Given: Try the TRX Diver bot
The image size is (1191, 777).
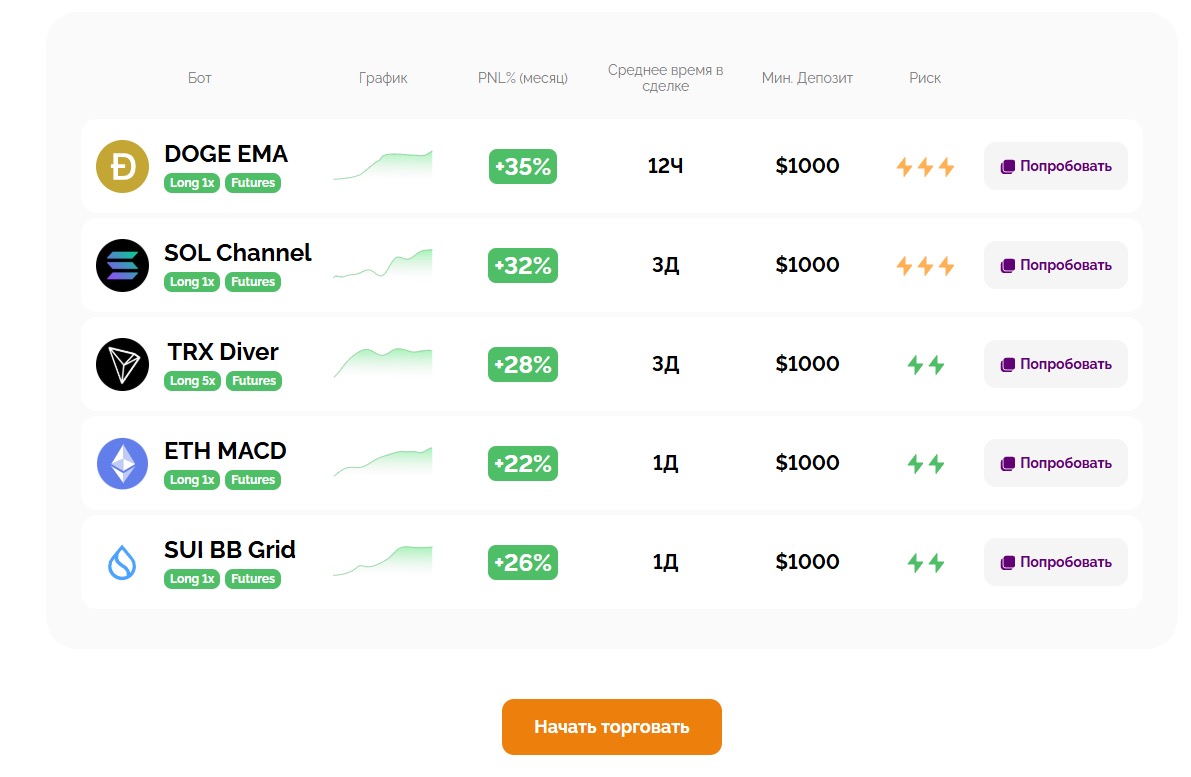Looking at the screenshot, I should (x=1055, y=365).
